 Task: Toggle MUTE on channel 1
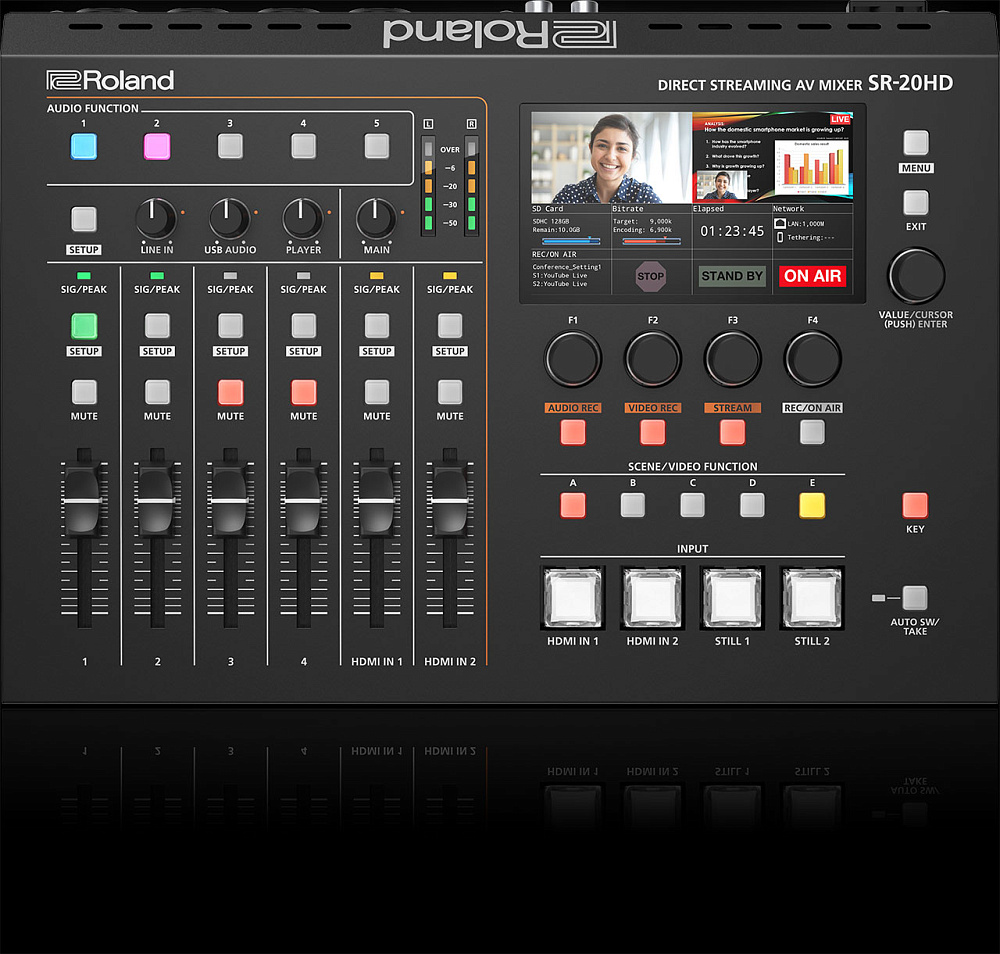coord(84,392)
